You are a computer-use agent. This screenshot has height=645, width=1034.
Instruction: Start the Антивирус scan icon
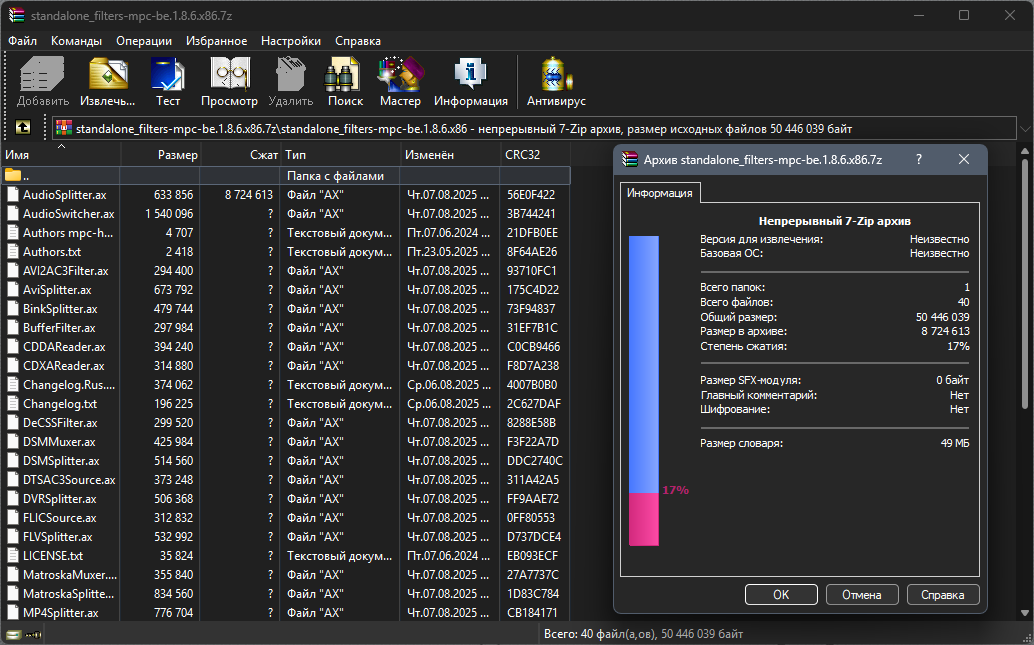tap(556, 74)
